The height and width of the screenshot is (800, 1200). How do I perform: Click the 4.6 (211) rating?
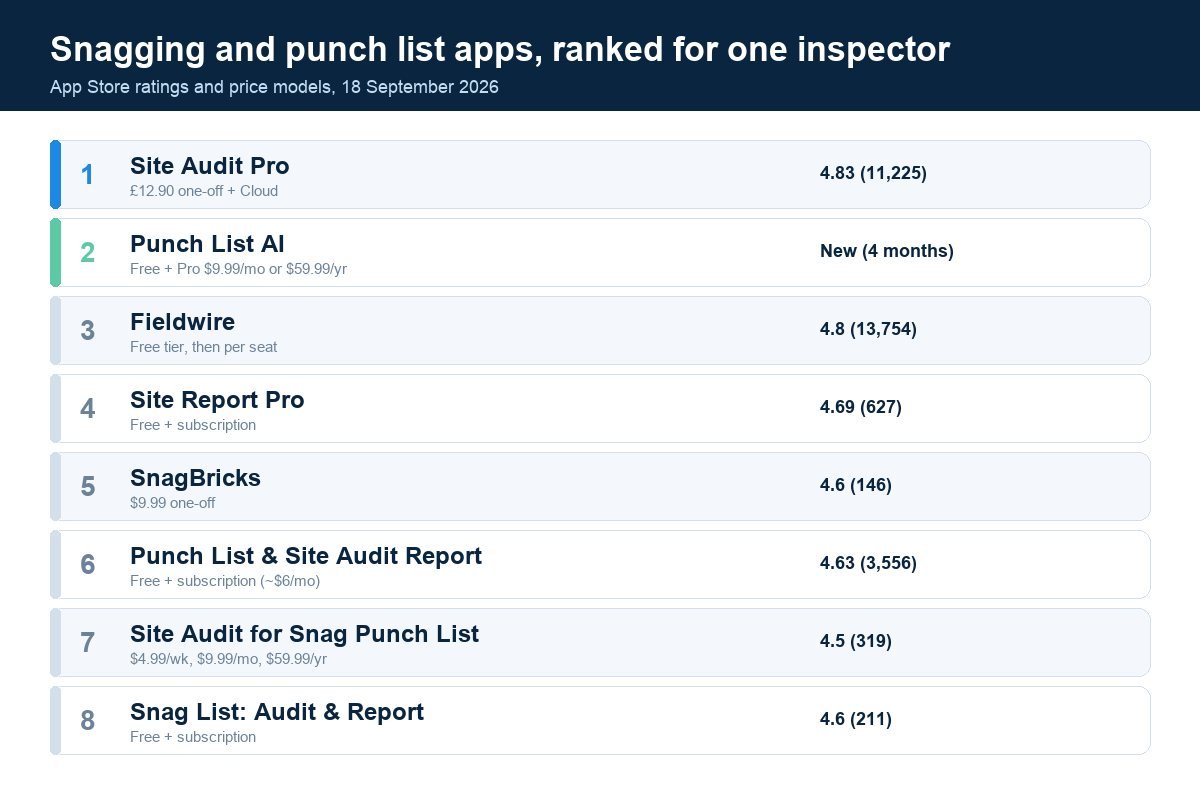[856, 719]
